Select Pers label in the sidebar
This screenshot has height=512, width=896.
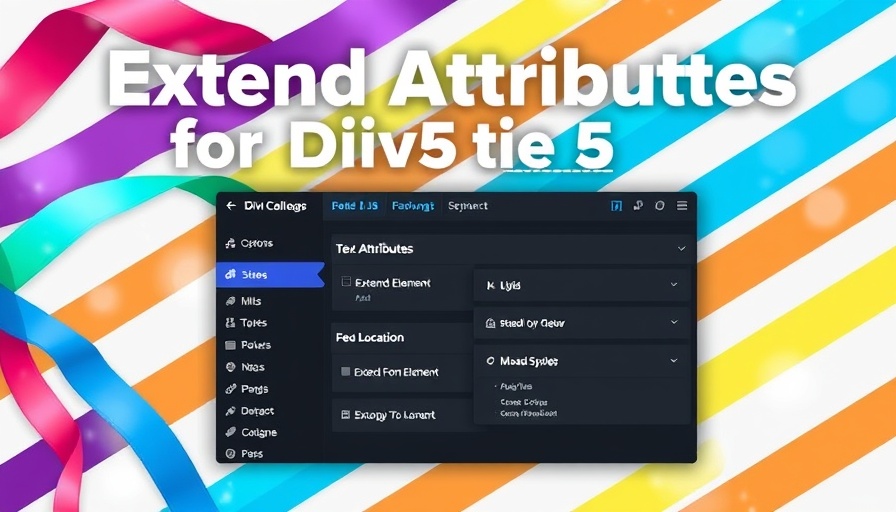[252, 454]
